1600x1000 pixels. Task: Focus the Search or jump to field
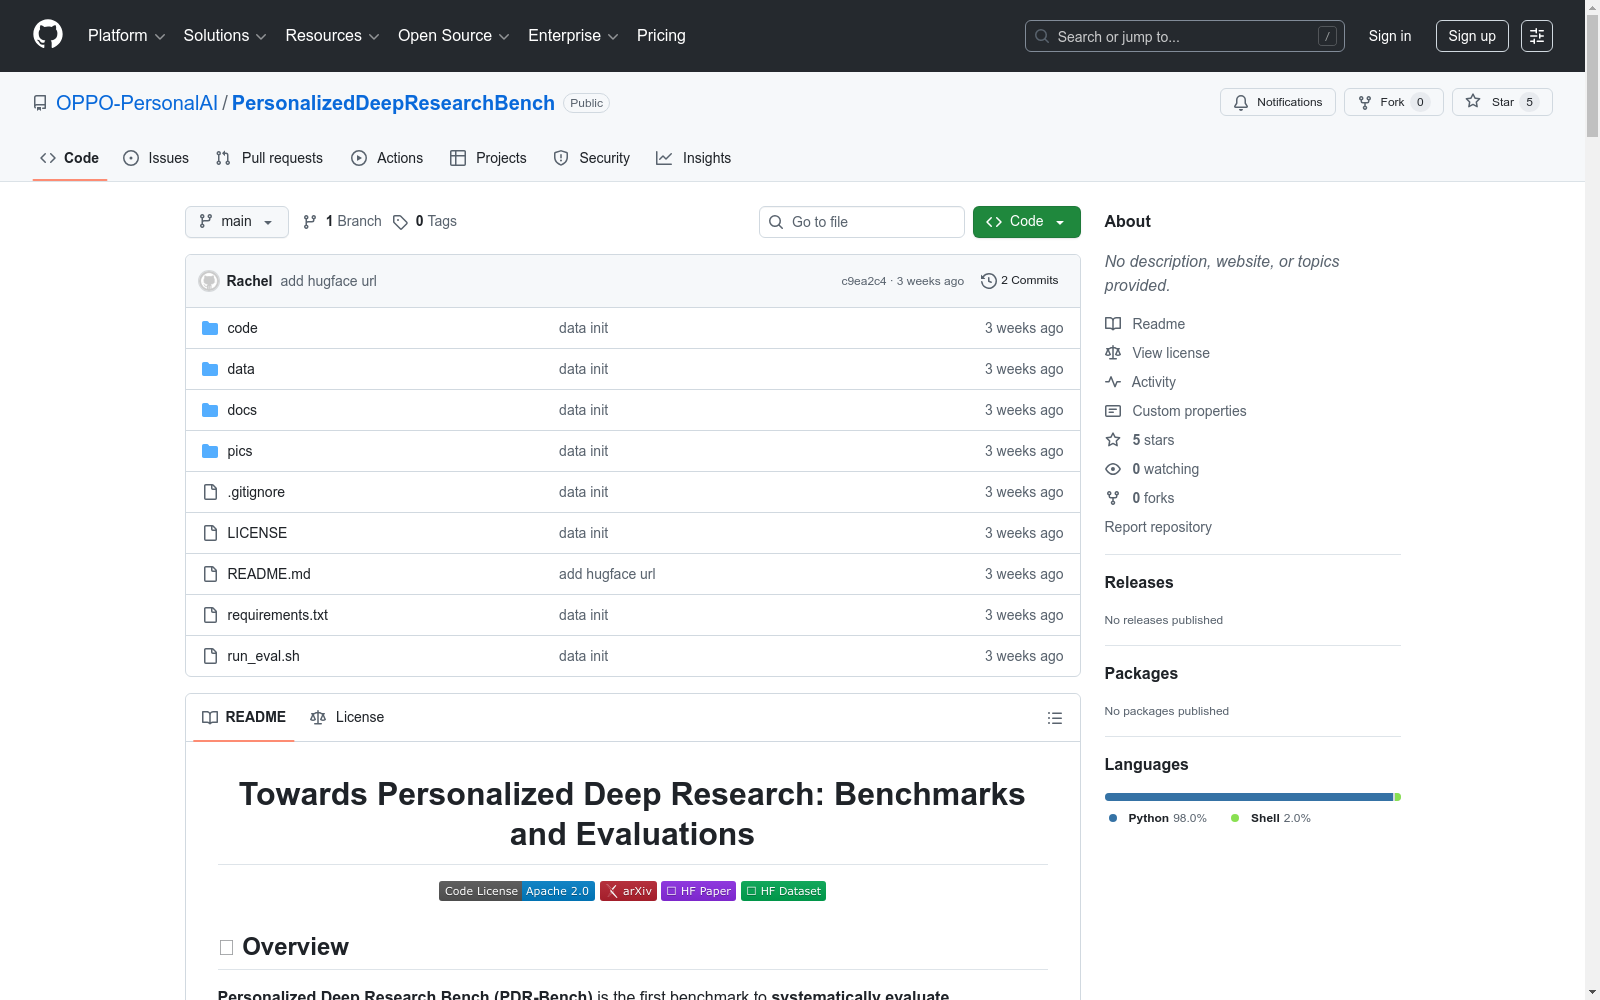(x=1185, y=36)
